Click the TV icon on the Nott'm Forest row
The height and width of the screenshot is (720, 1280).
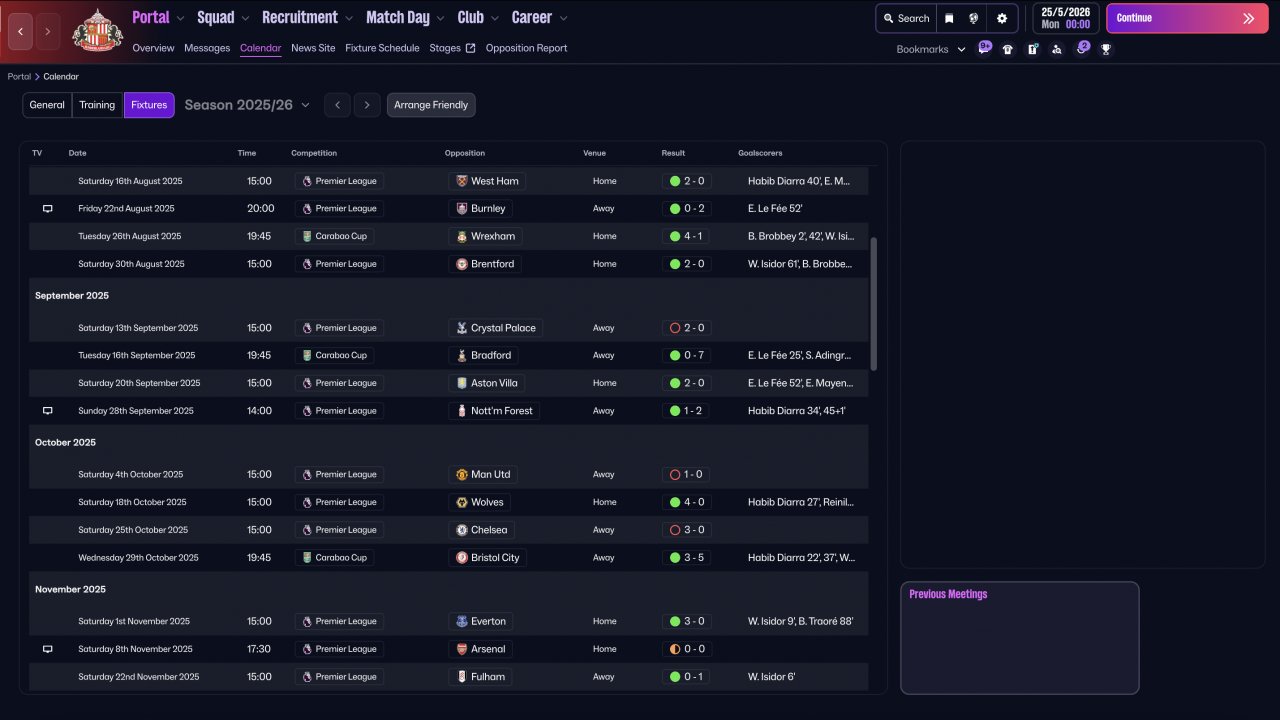(47, 411)
